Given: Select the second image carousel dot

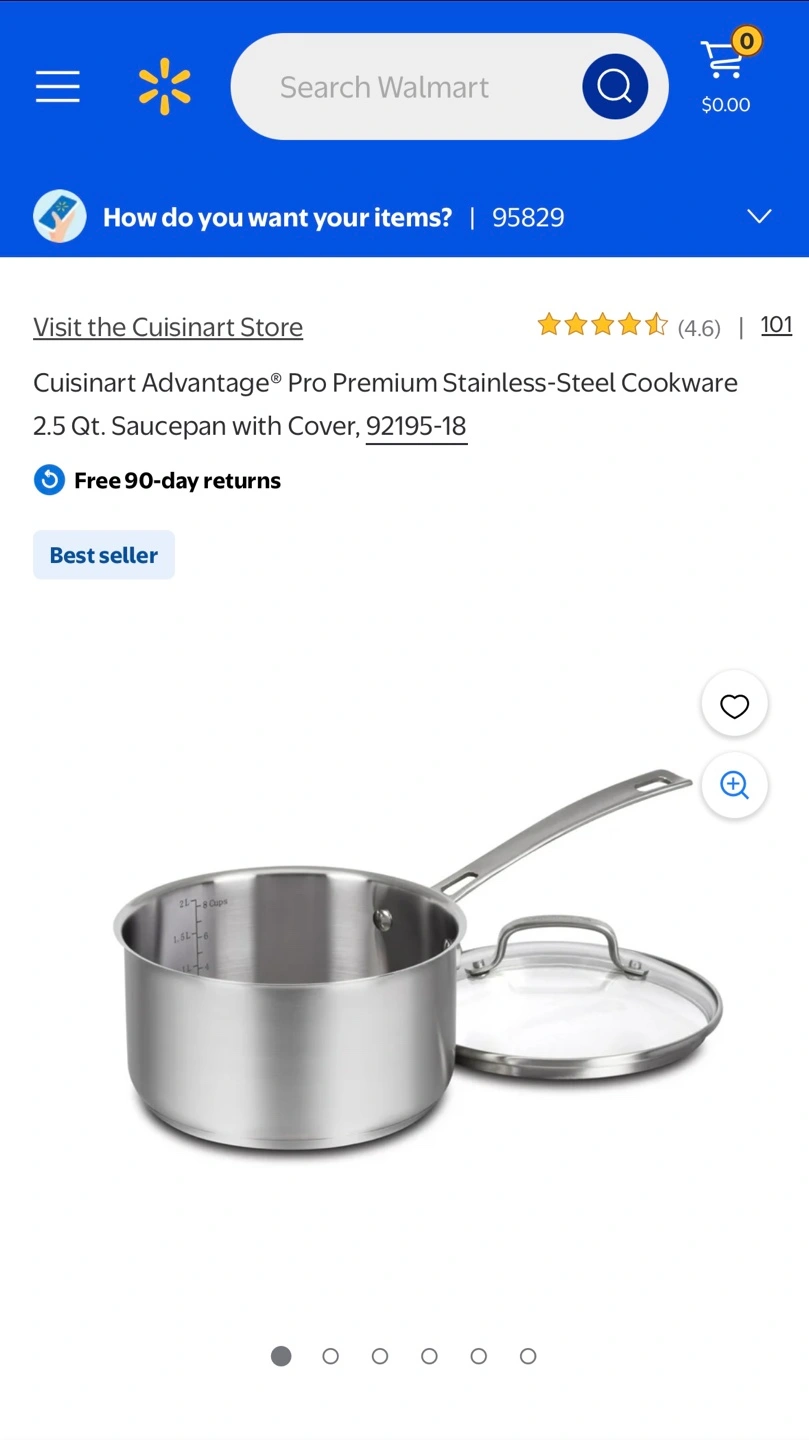Looking at the screenshot, I should click(x=331, y=1356).
